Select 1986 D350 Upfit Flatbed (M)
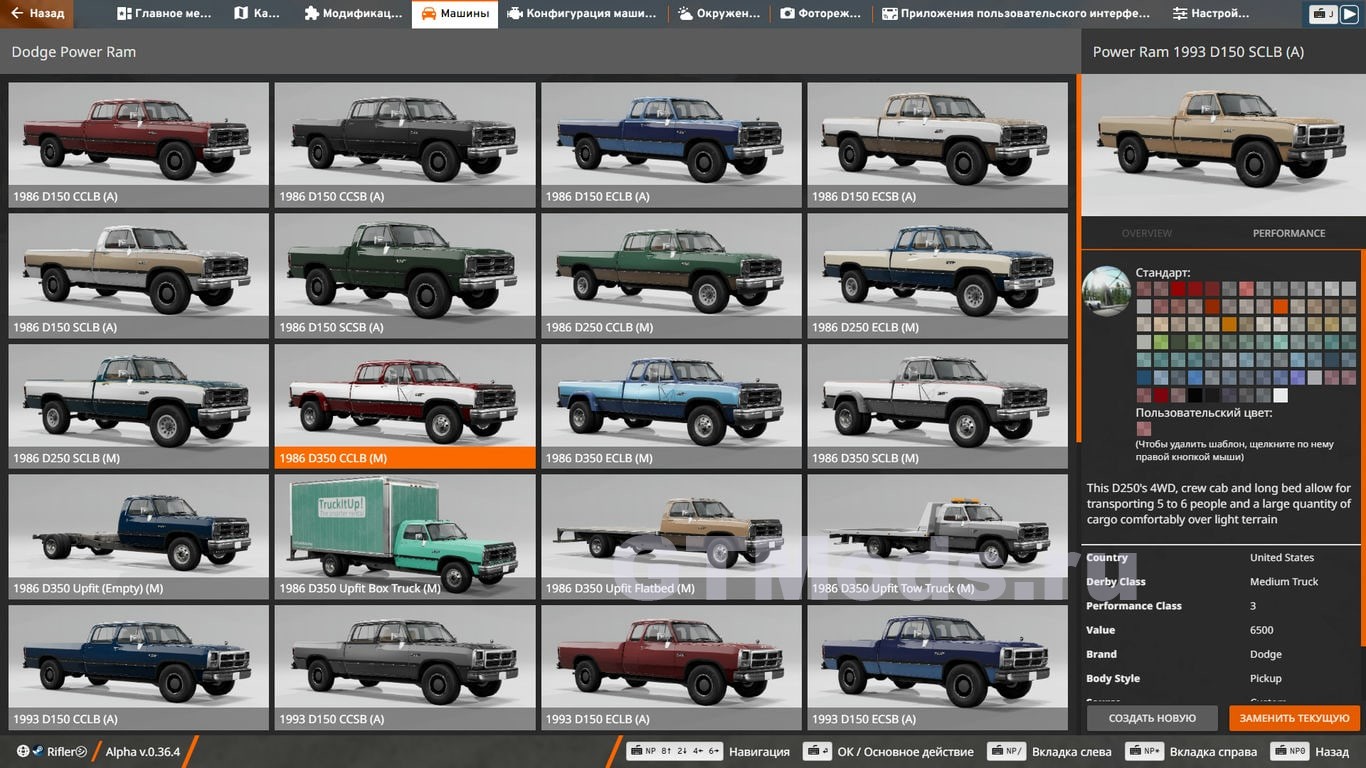Image resolution: width=1366 pixels, height=768 pixels. (671, 537)
